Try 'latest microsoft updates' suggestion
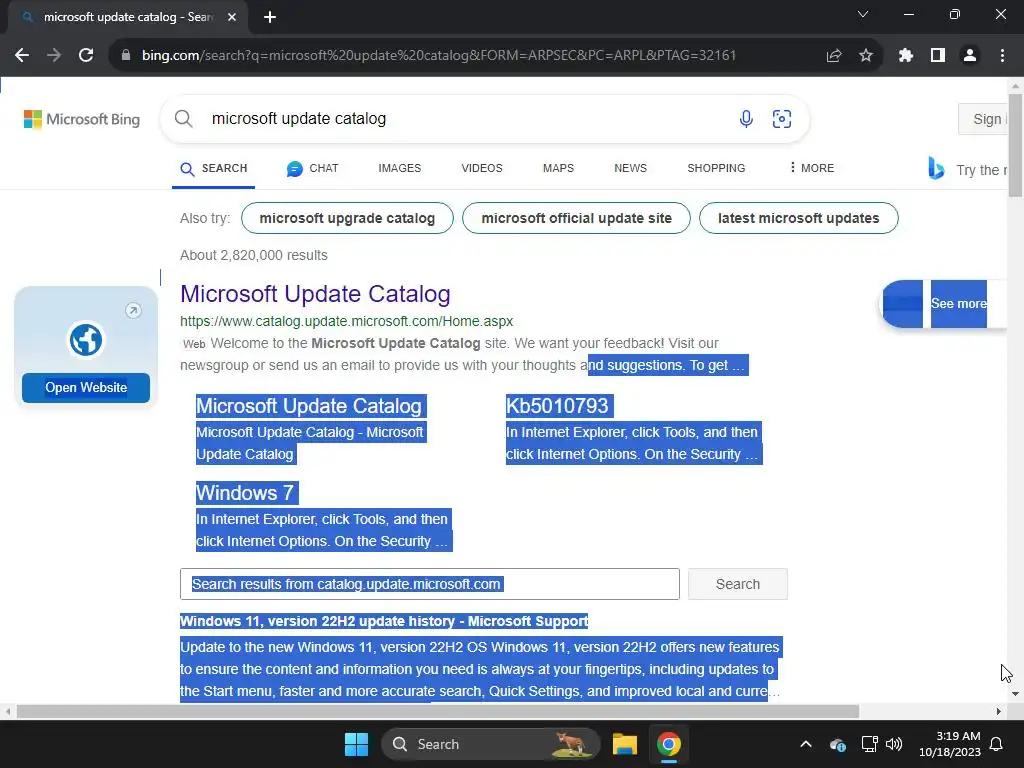 click(x=798, y=218)
